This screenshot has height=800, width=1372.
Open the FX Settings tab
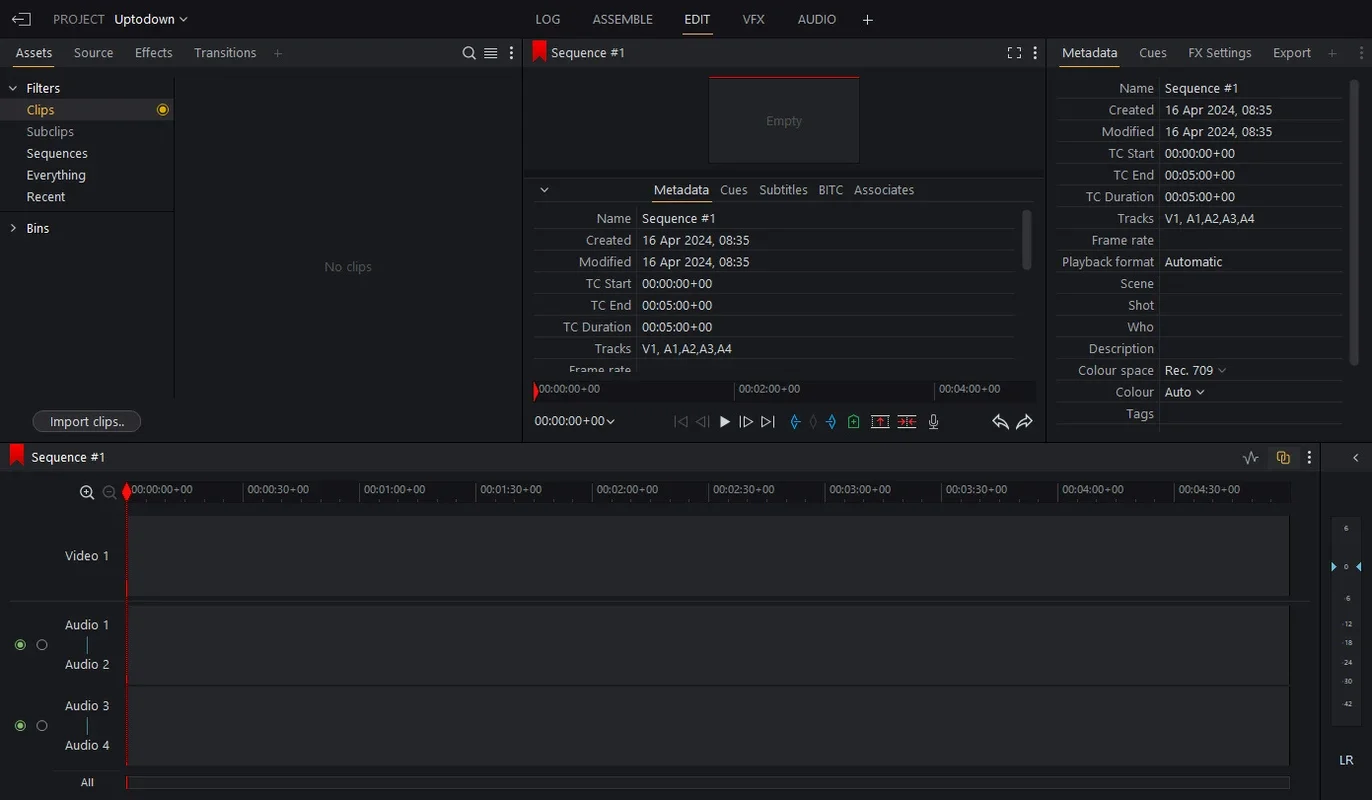(1220, 53)
